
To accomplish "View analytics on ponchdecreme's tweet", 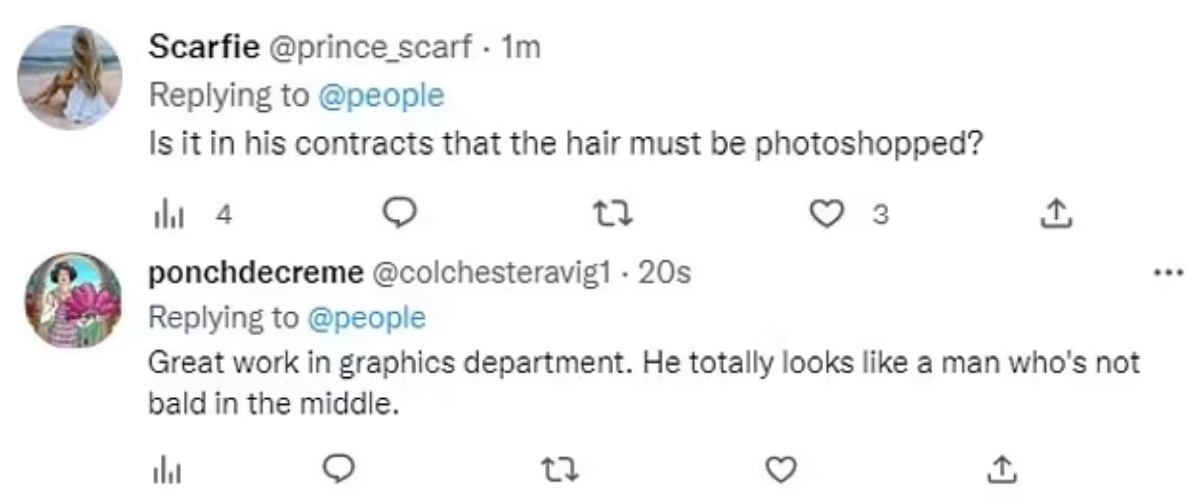I will click(162, 468).
